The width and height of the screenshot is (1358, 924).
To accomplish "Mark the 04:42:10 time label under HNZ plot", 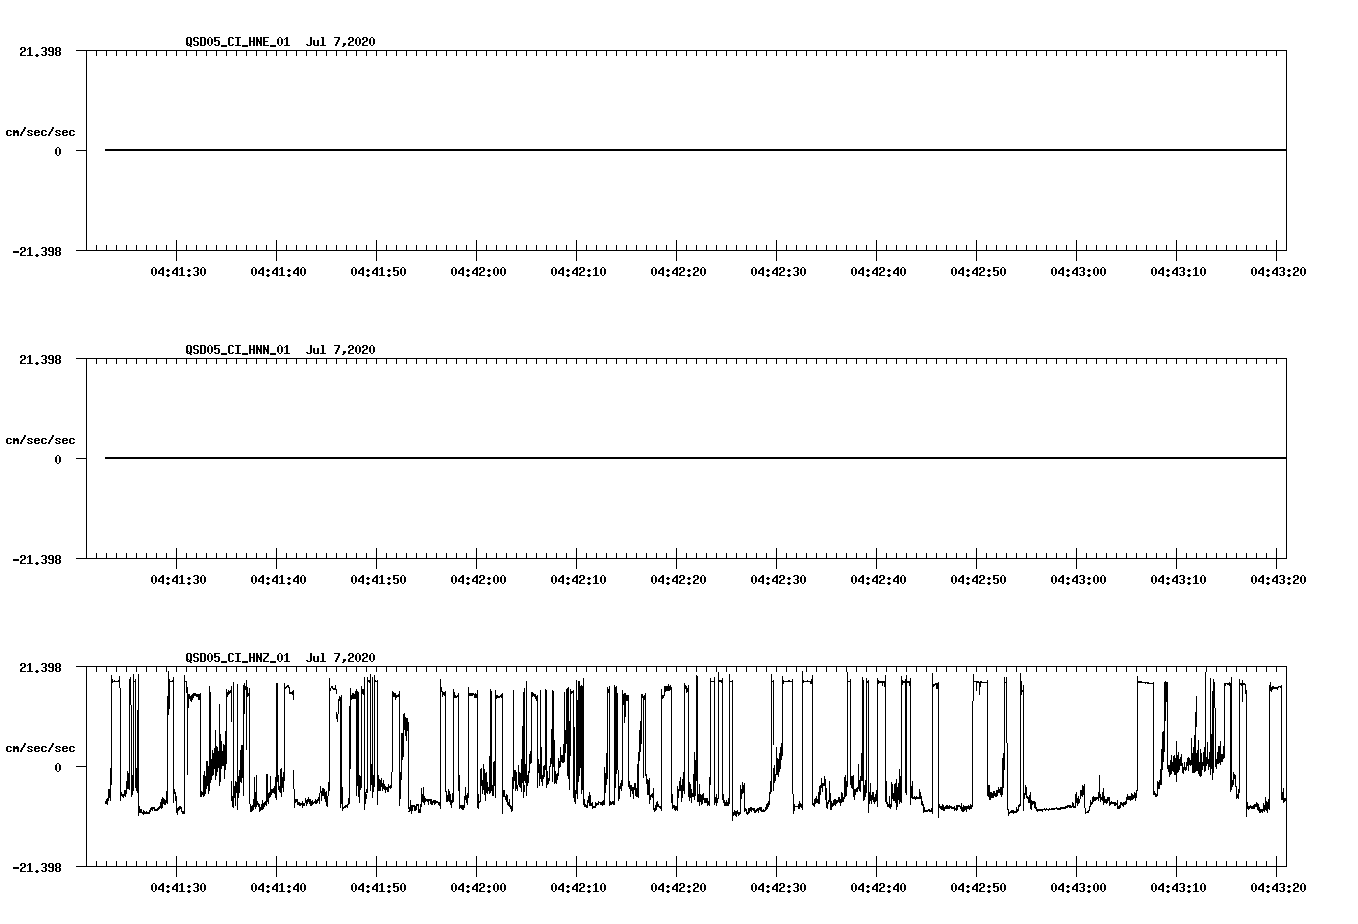I will coord(578,887).
